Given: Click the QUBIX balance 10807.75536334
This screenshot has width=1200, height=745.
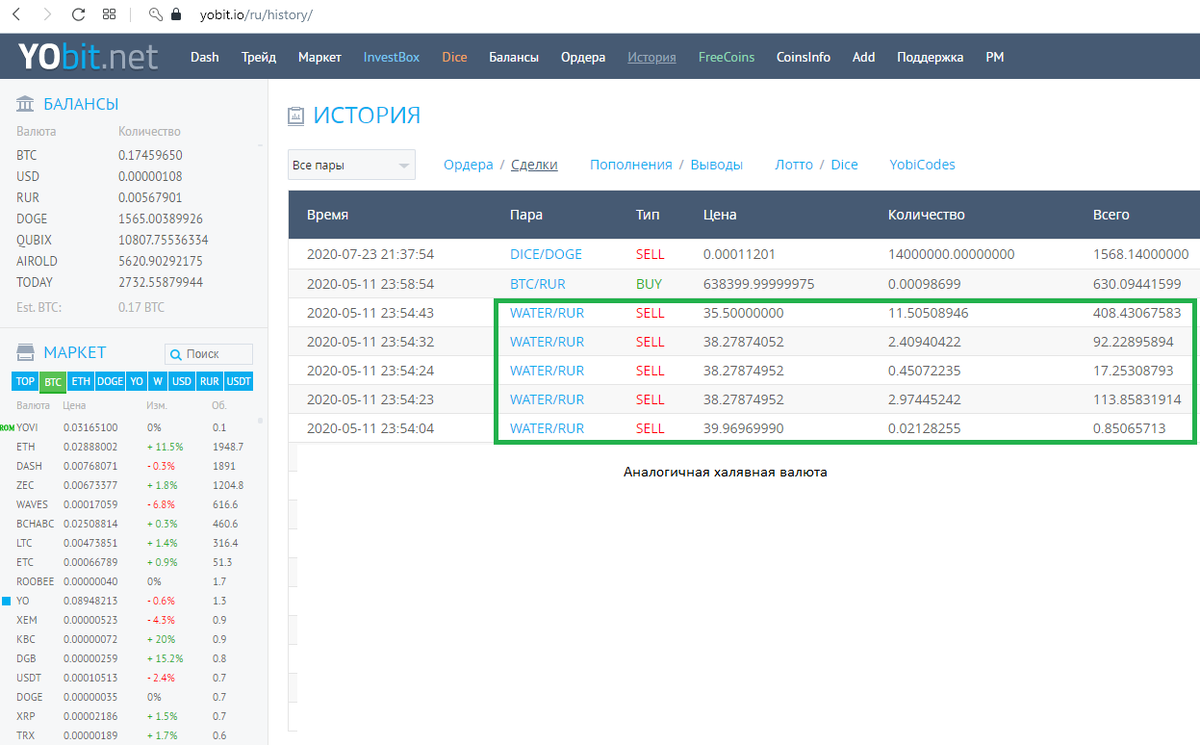Looking at the screenshot, I should point(163,240).
